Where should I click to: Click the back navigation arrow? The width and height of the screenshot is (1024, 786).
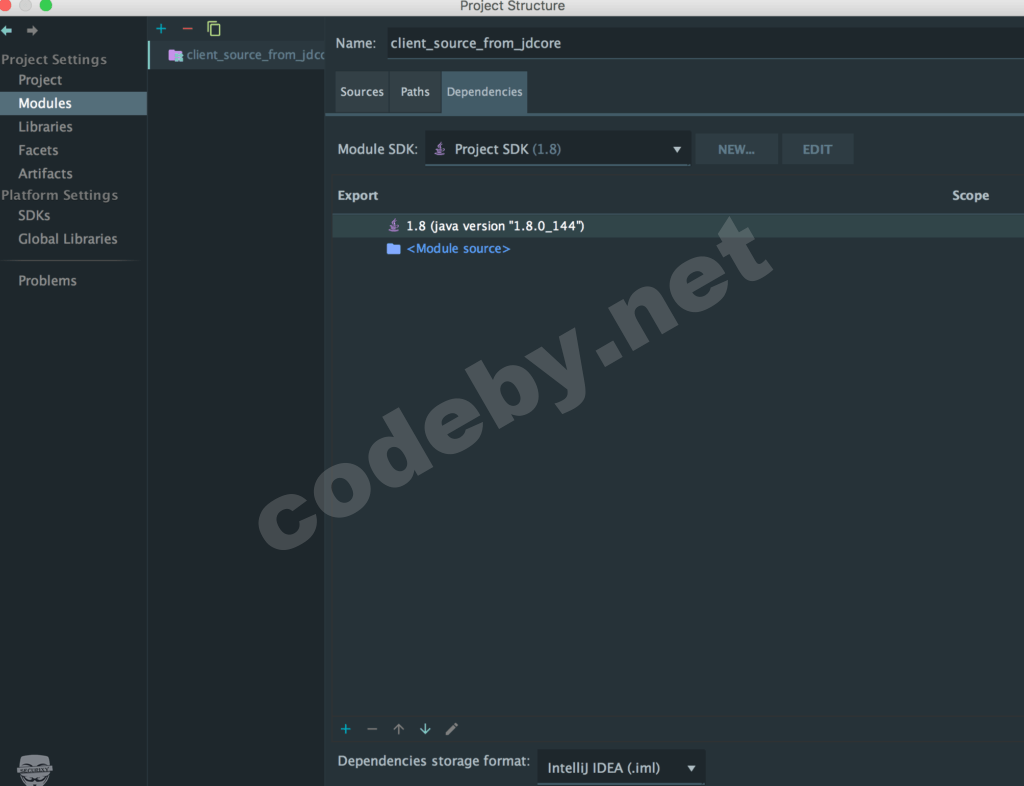[x=7, y=31]
